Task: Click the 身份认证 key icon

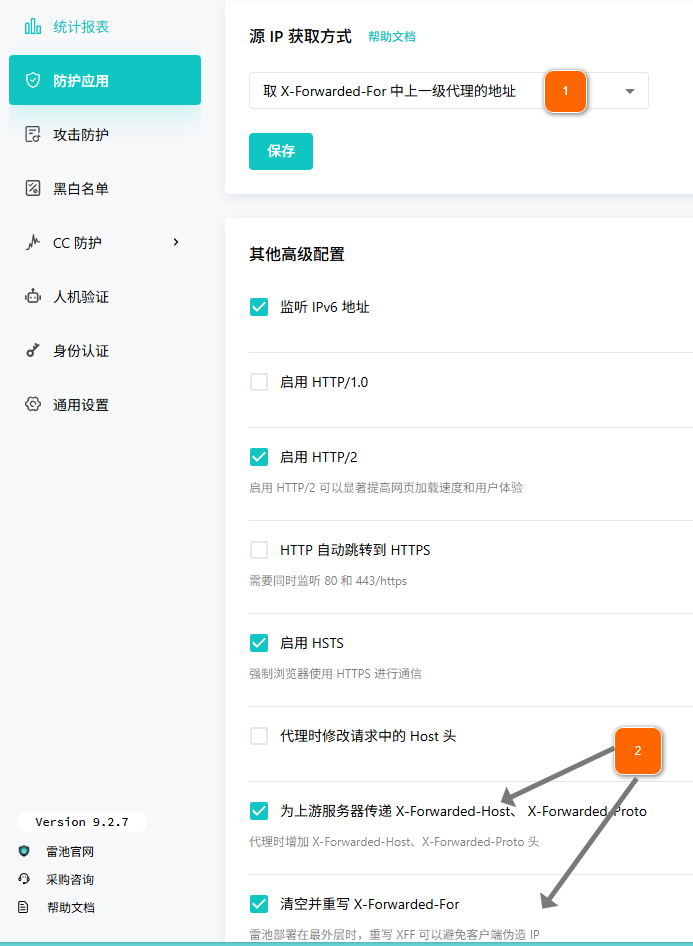Action: (33, 351)
